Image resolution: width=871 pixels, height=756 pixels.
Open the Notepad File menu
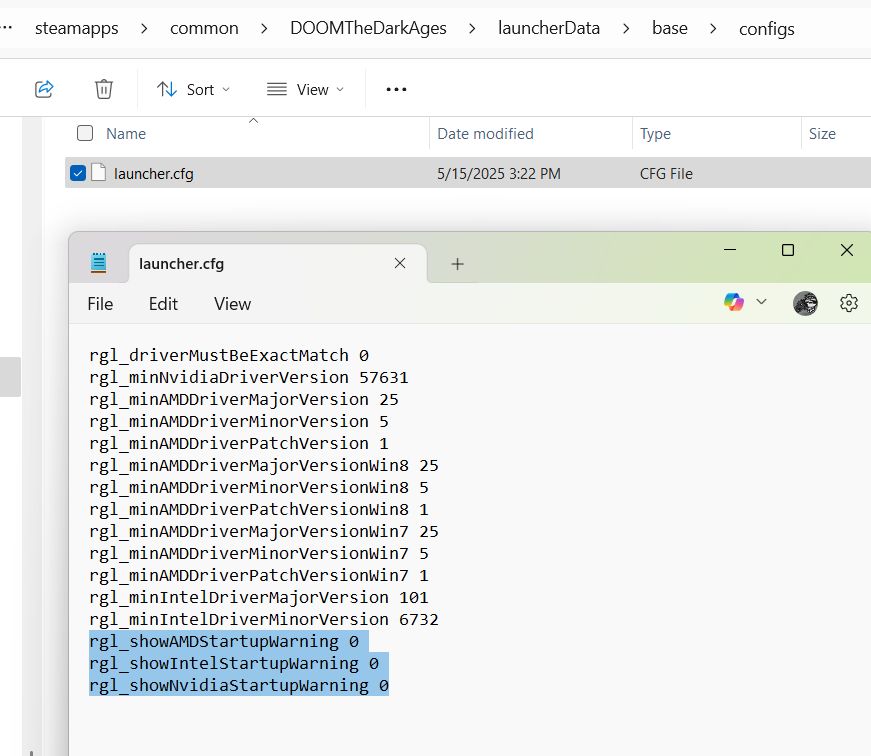100,304
